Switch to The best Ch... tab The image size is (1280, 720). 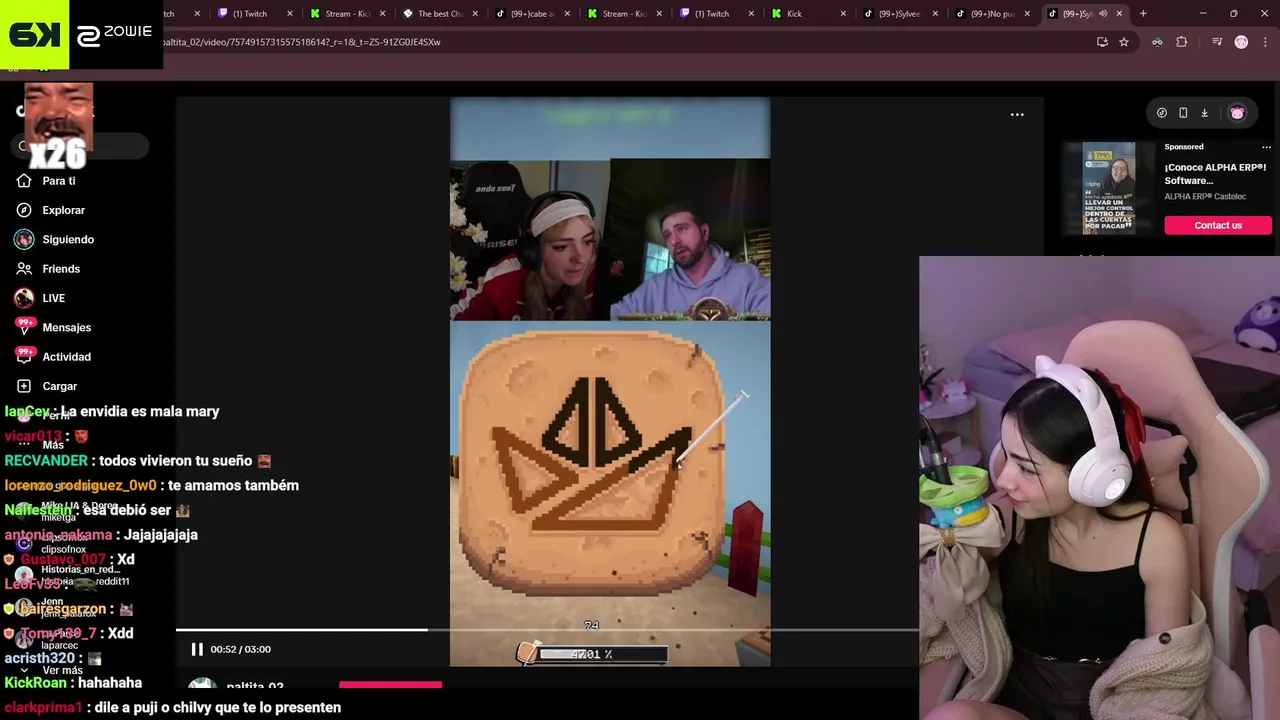point(440,14)
